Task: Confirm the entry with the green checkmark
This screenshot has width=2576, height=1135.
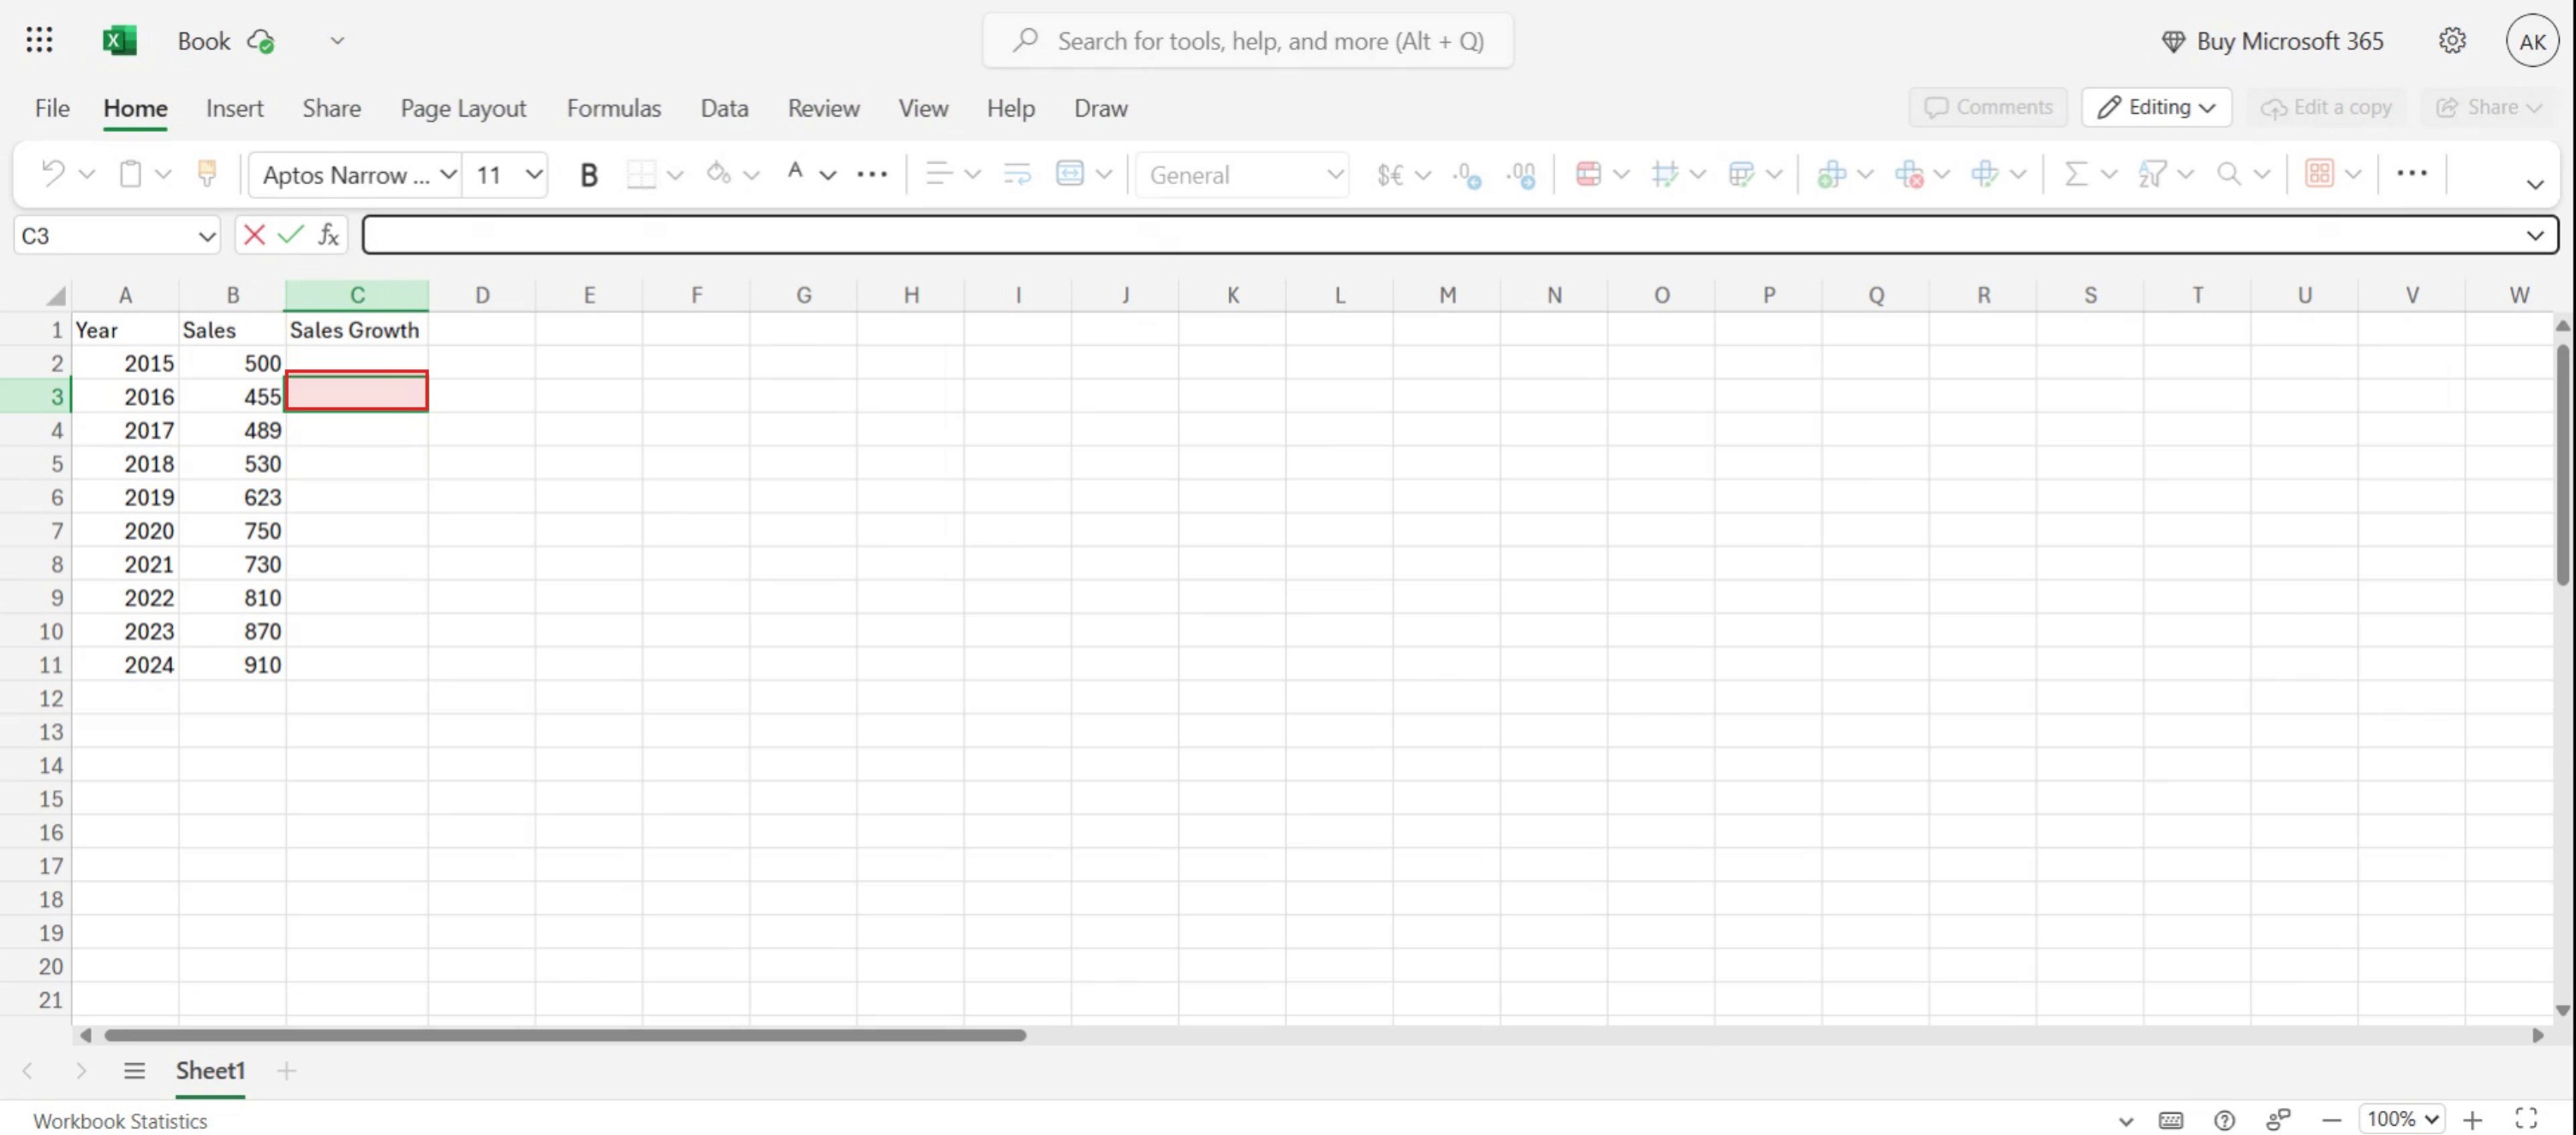Action: [290, 235]
